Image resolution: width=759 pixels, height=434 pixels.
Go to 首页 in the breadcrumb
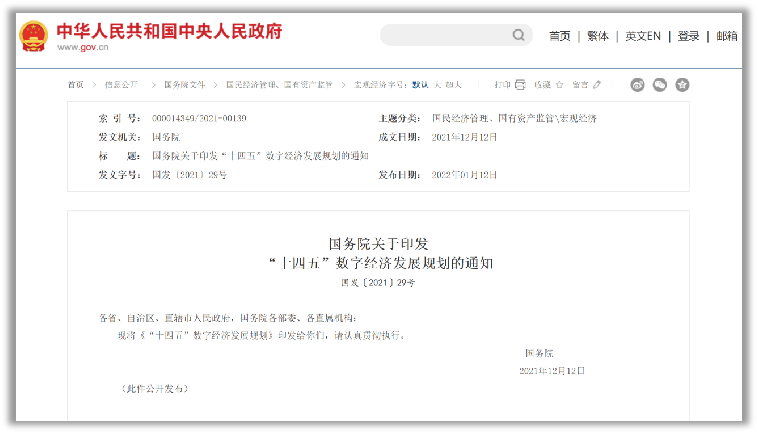coord(76,85)
